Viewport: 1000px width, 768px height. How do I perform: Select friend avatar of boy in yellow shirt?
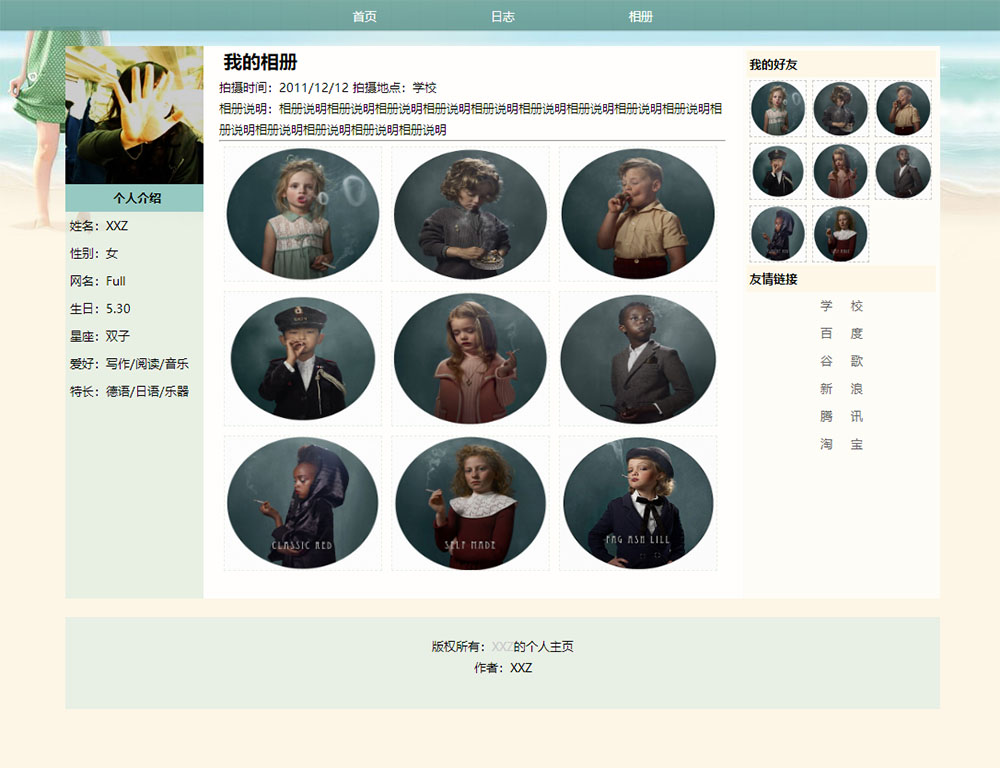[x=903, y=108]
